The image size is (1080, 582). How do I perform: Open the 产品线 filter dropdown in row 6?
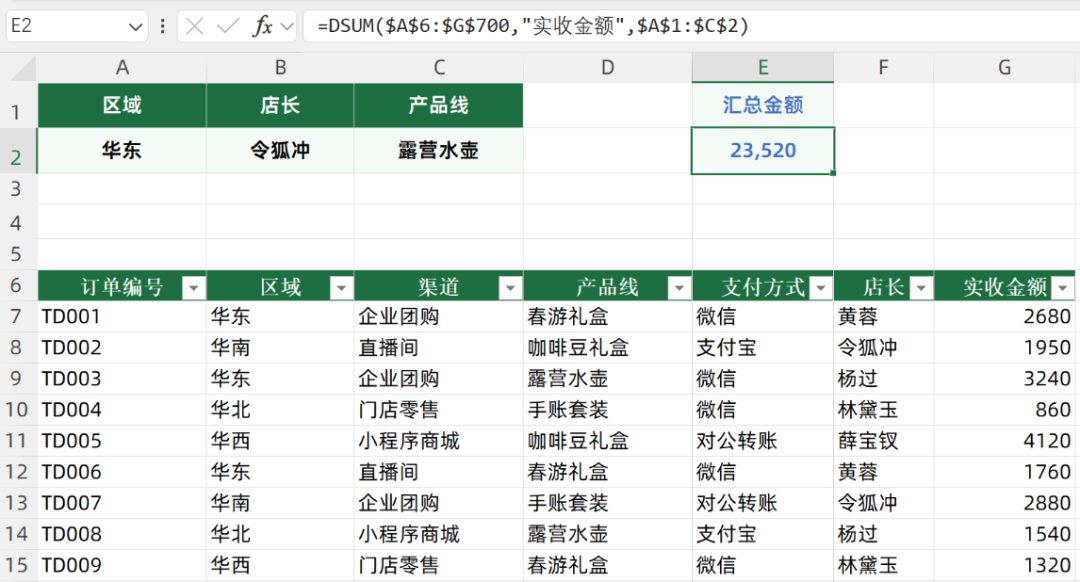679,288
